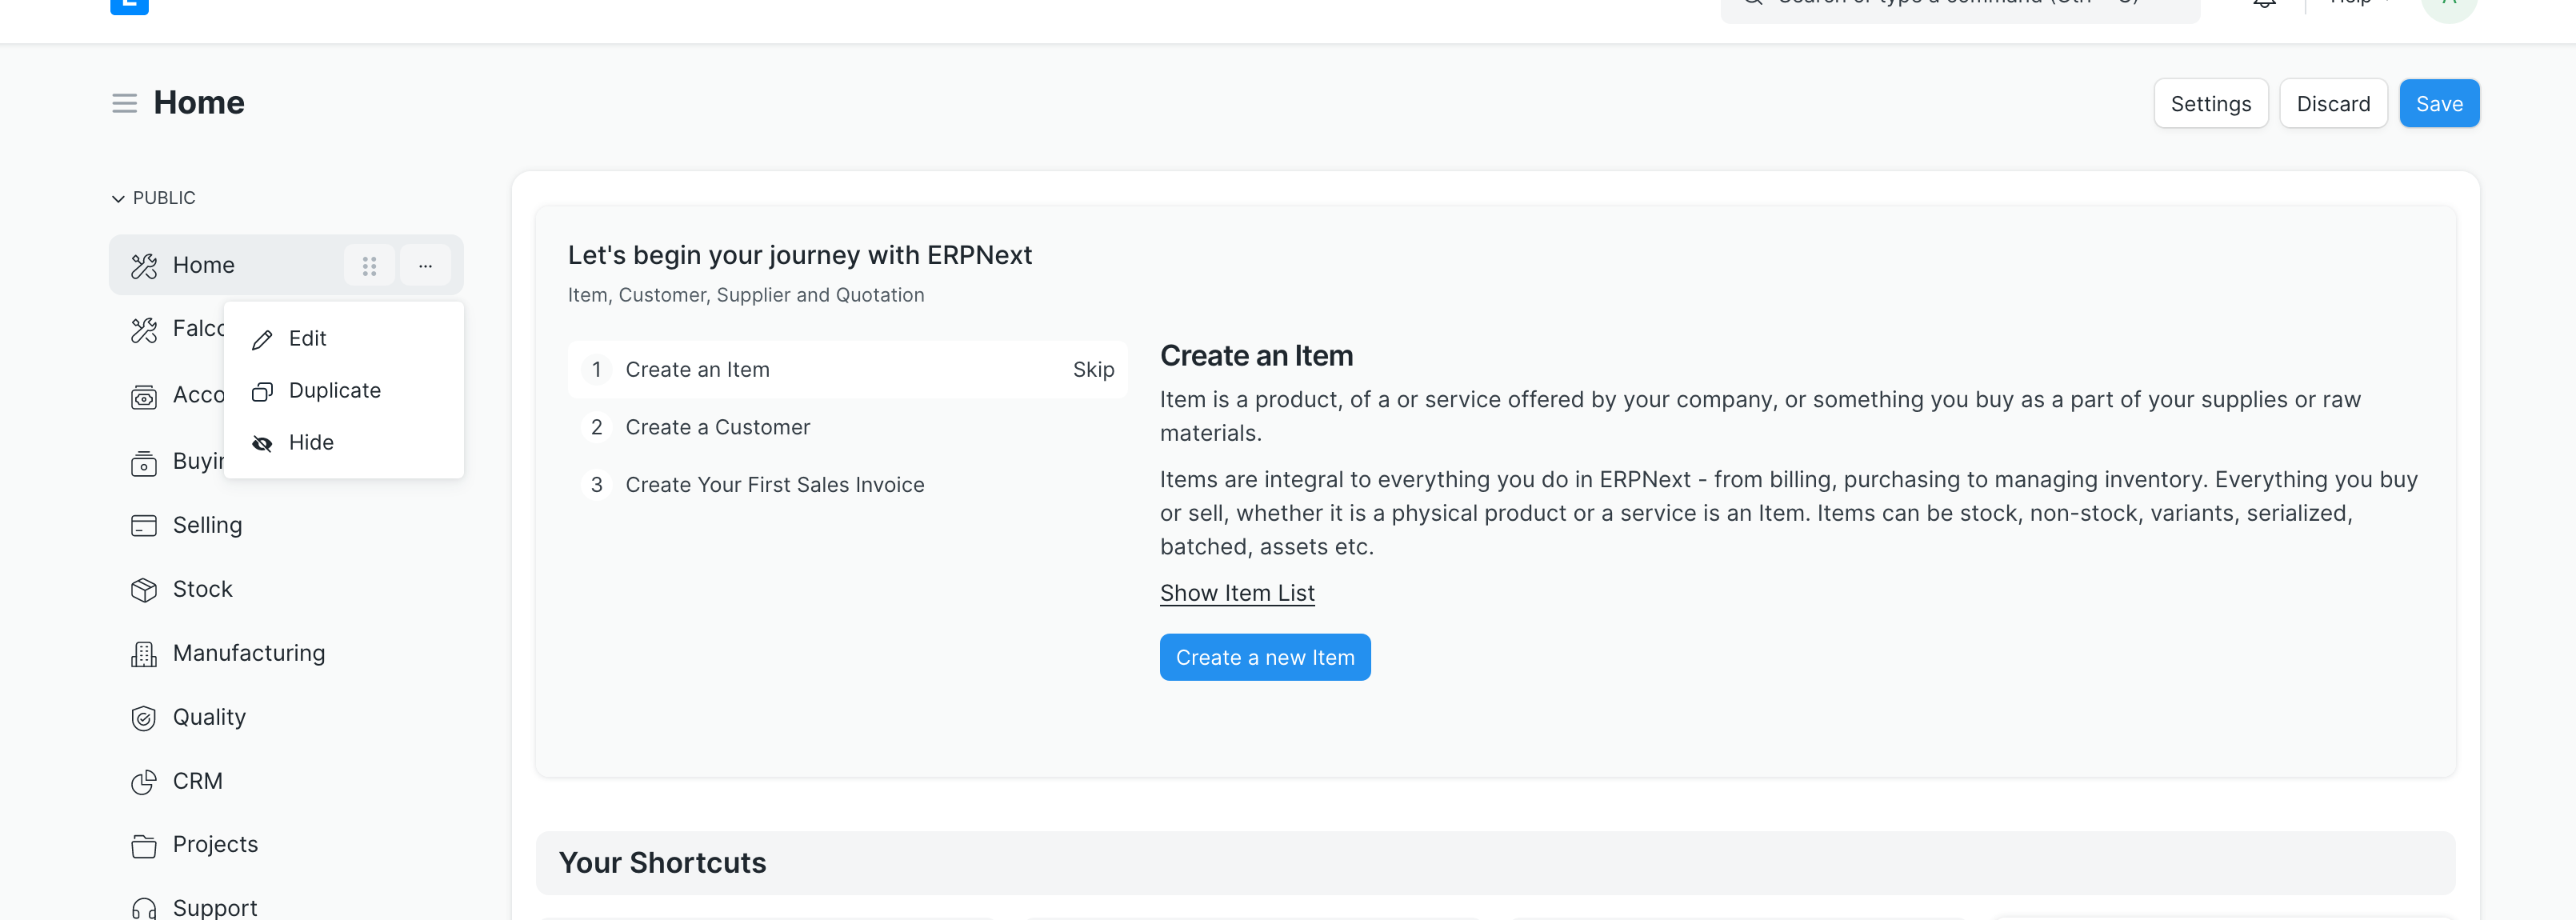Open the Quality workspace
This screenshot has width=2576, height=920.
[286, 717]
